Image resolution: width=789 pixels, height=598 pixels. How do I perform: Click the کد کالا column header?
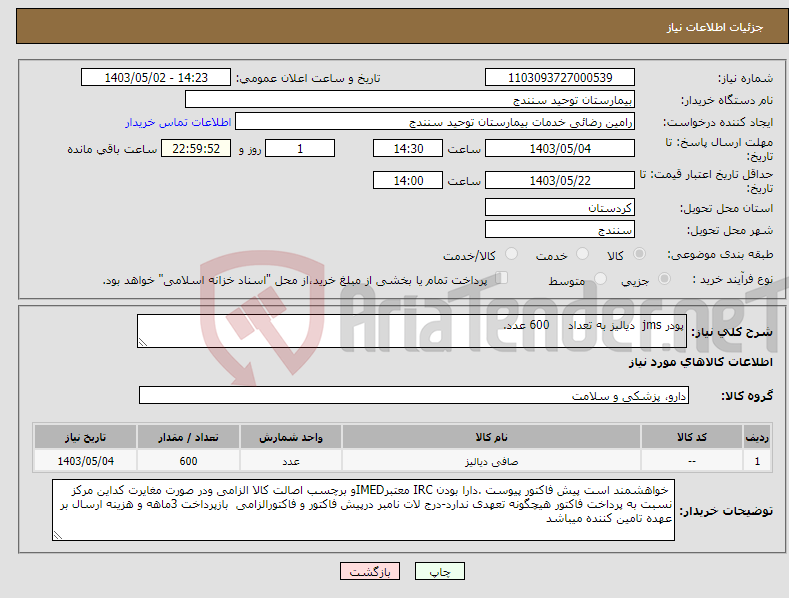[x=692, y=437]
